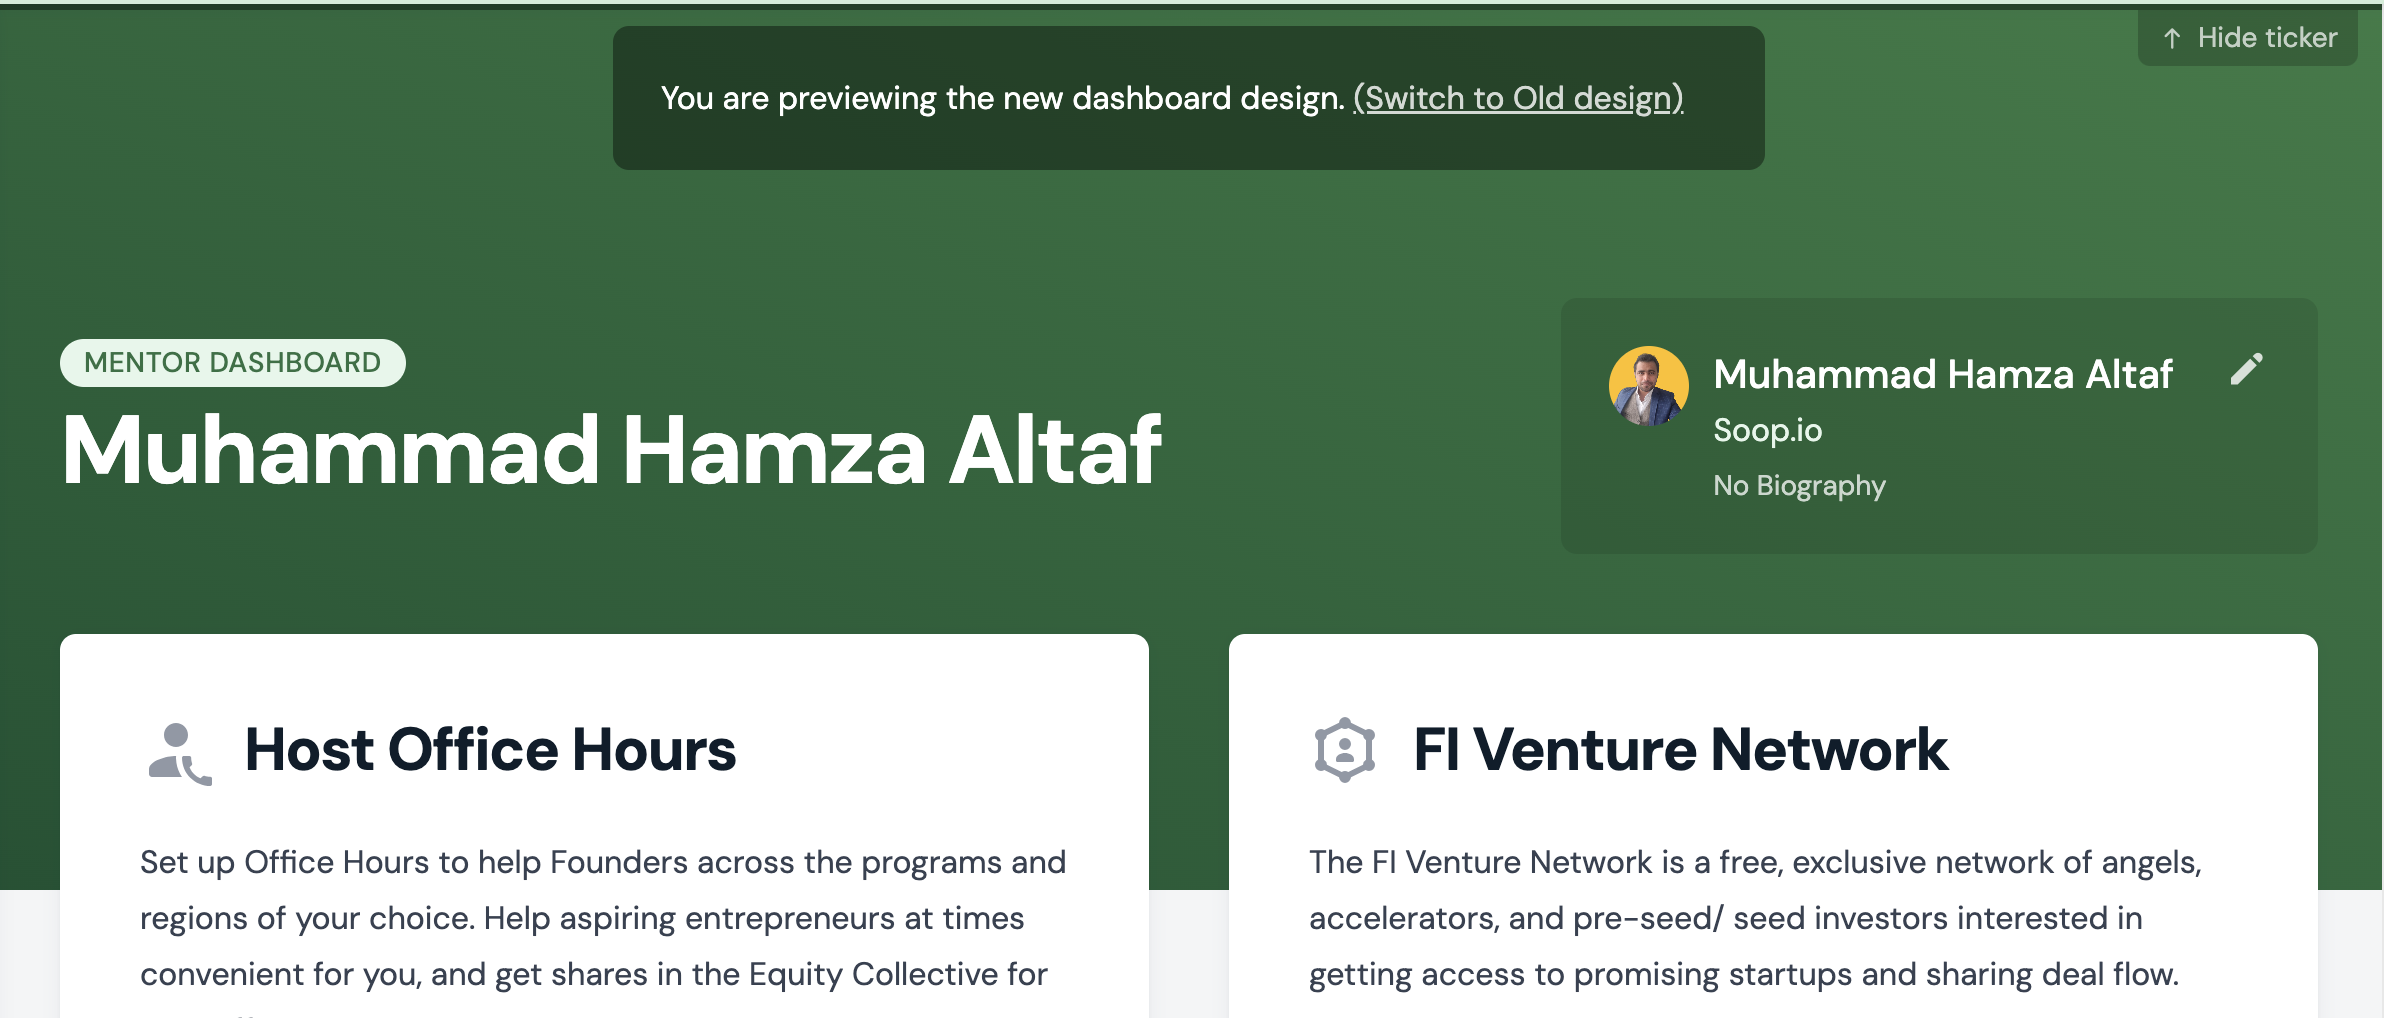Click the Venture Network description paragraph

(x=1756, y=918)
